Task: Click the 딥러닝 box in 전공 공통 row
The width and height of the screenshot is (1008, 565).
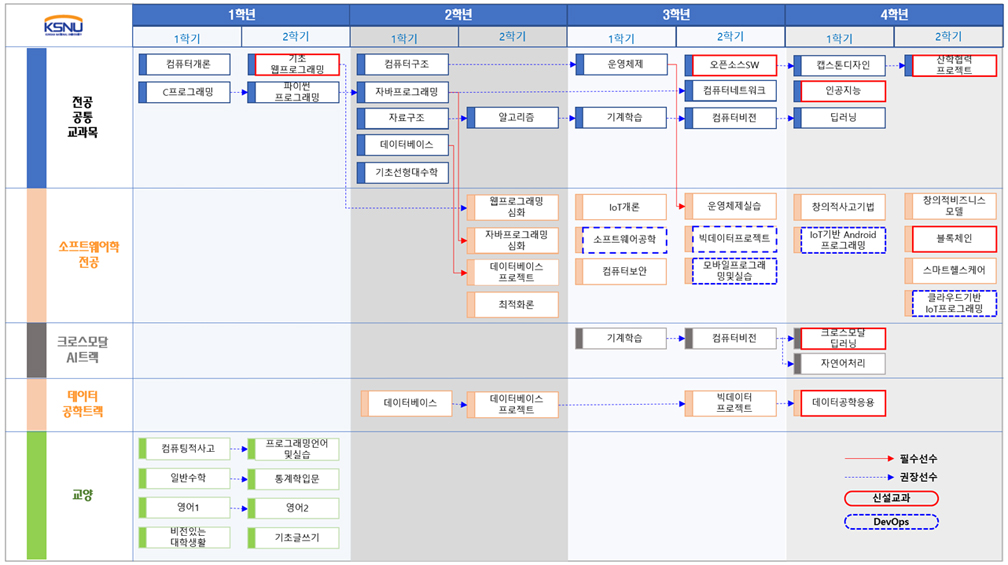Action: coord(840,118)
